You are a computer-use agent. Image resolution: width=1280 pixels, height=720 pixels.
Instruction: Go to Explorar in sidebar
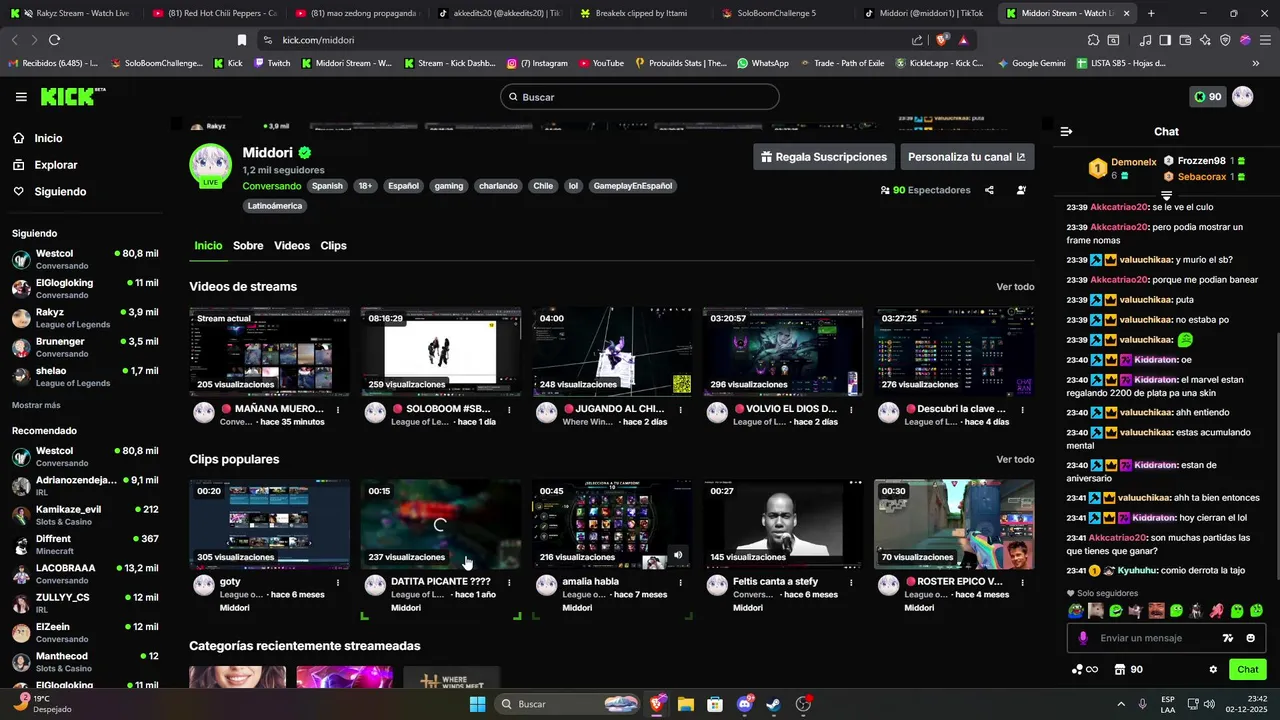tap(45, 165)
